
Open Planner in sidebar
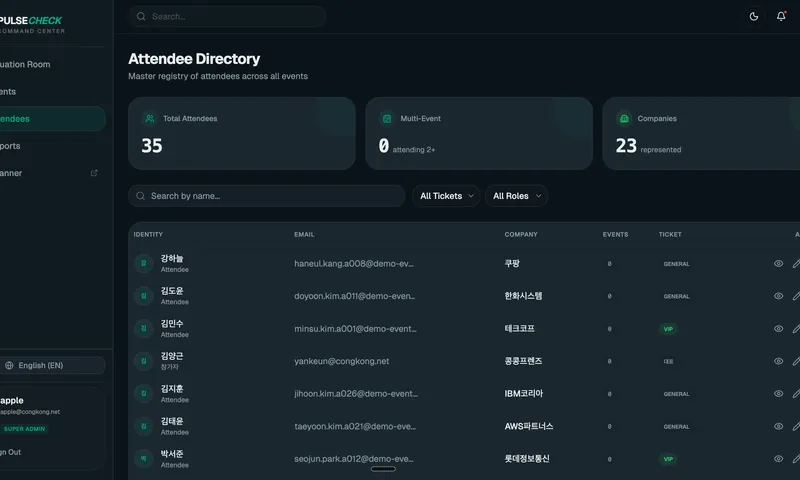(x=52, y=173)
